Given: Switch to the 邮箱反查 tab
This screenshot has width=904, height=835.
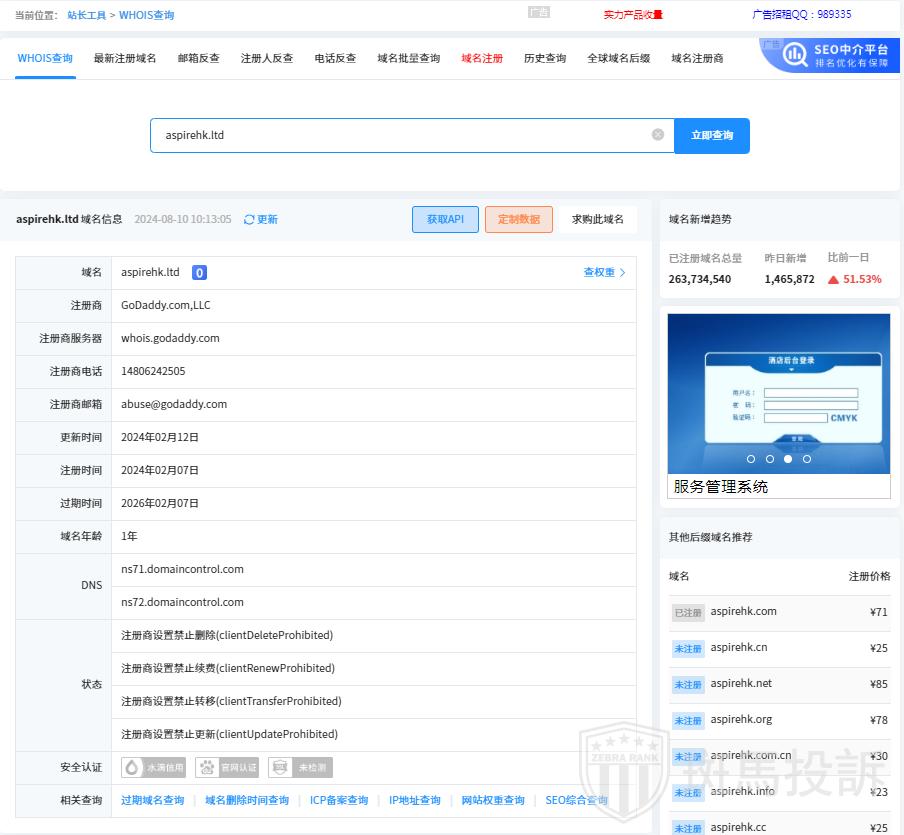Looking at the screenshot, I should click(198, 59).
